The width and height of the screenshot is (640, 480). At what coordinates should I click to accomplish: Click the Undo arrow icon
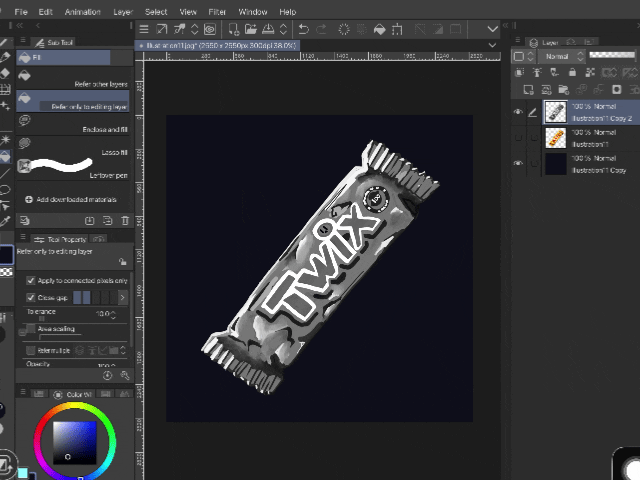303,29
